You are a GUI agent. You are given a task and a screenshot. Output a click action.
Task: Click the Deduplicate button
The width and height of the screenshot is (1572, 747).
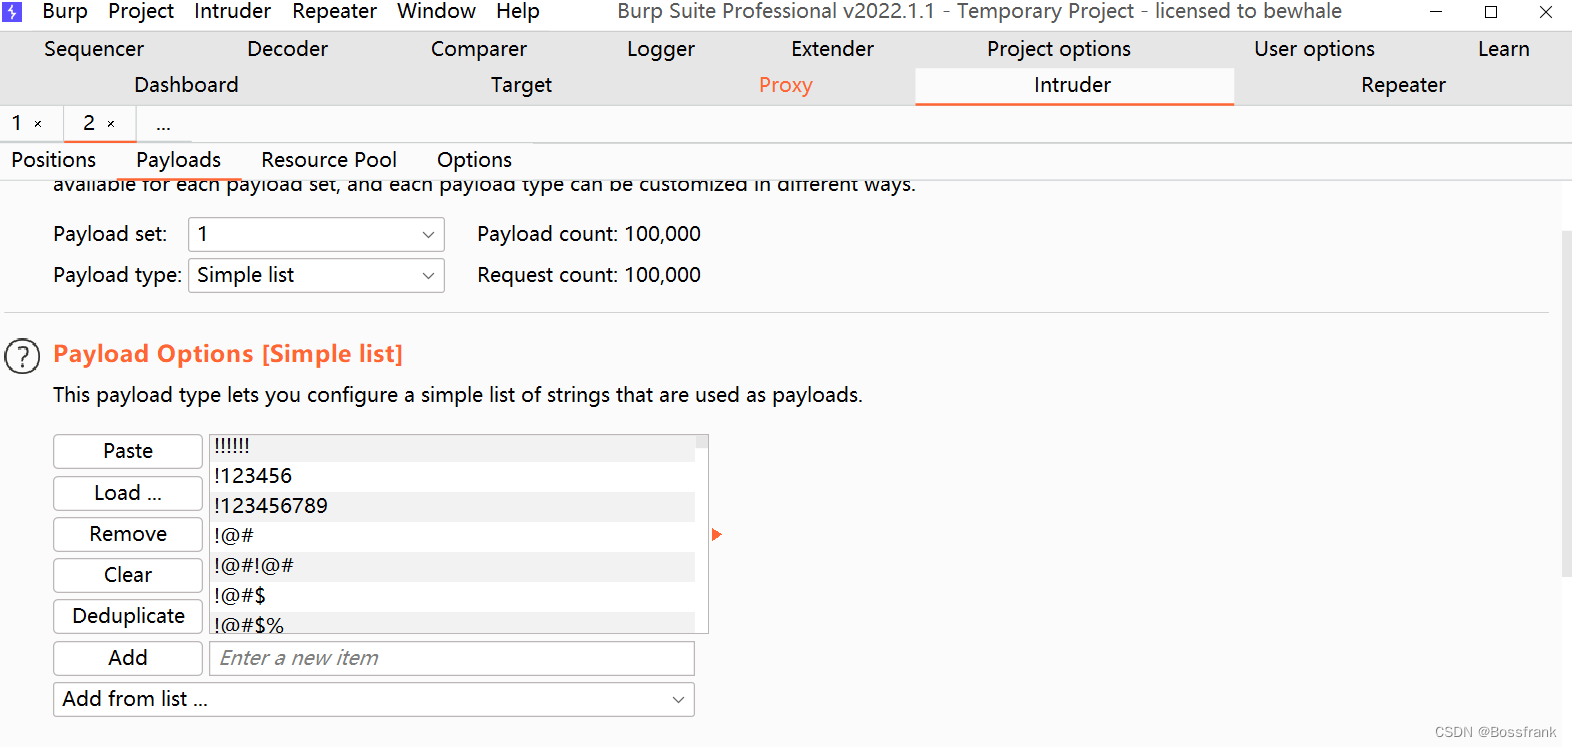[x=128, y=616]
